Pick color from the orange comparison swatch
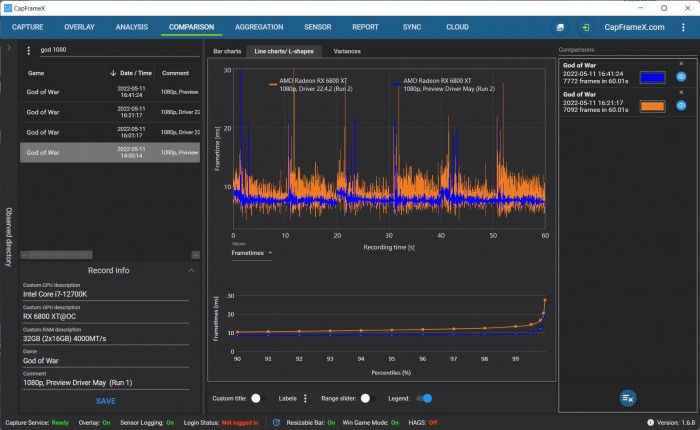 click(x=652, y=106)
